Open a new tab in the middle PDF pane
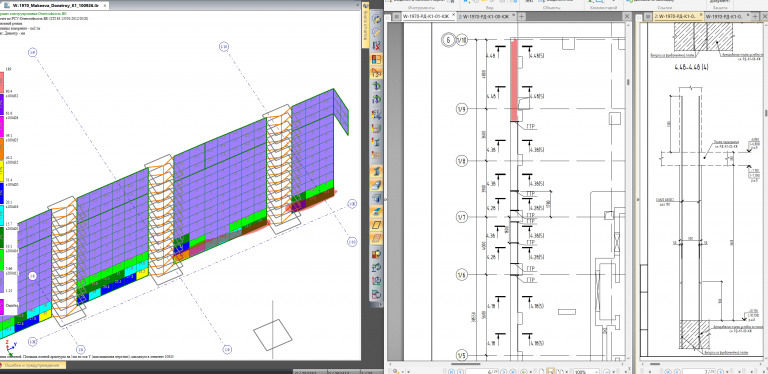Screen dimensions: 768x374 coord(522,17)
